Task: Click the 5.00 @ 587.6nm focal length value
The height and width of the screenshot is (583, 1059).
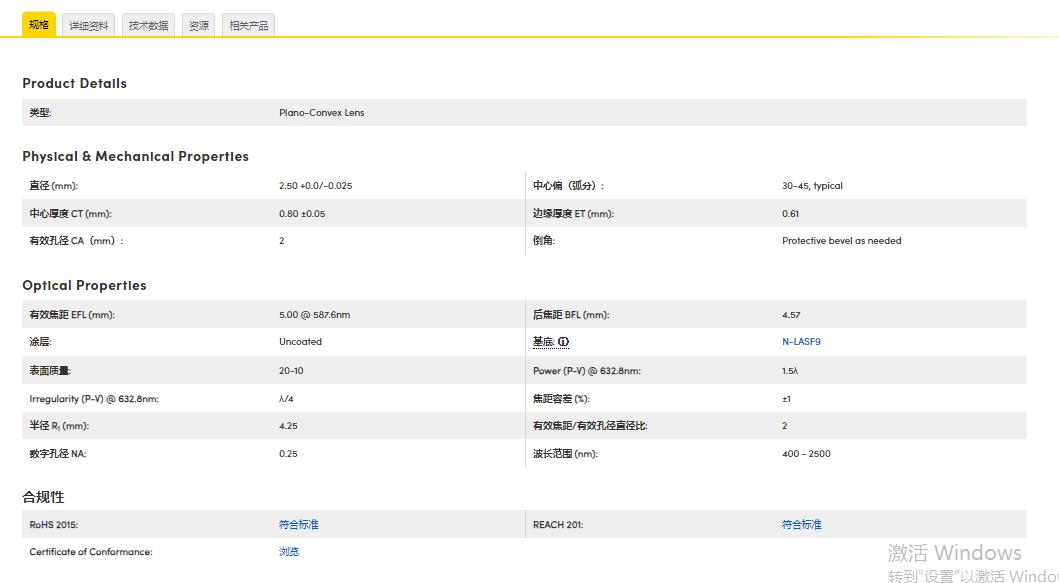Action: tap(314, 315)
